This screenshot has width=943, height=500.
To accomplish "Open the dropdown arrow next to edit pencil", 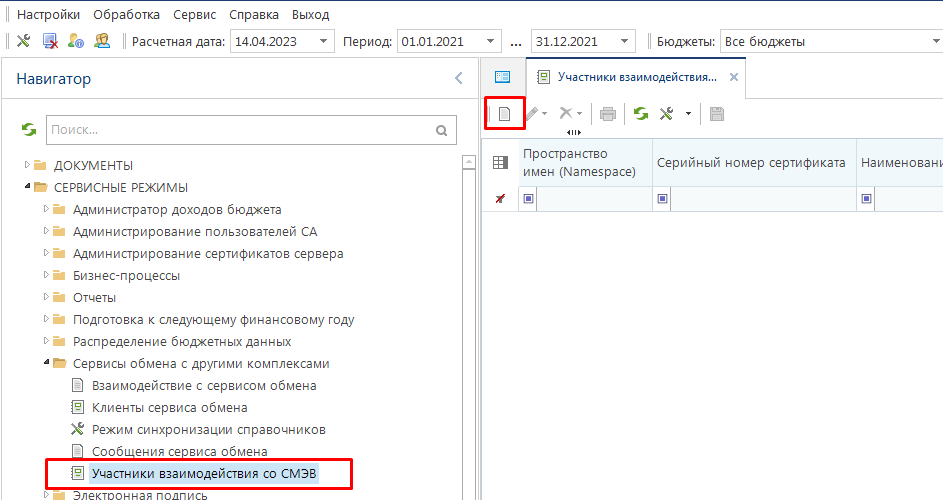I will tap(544, 113).
